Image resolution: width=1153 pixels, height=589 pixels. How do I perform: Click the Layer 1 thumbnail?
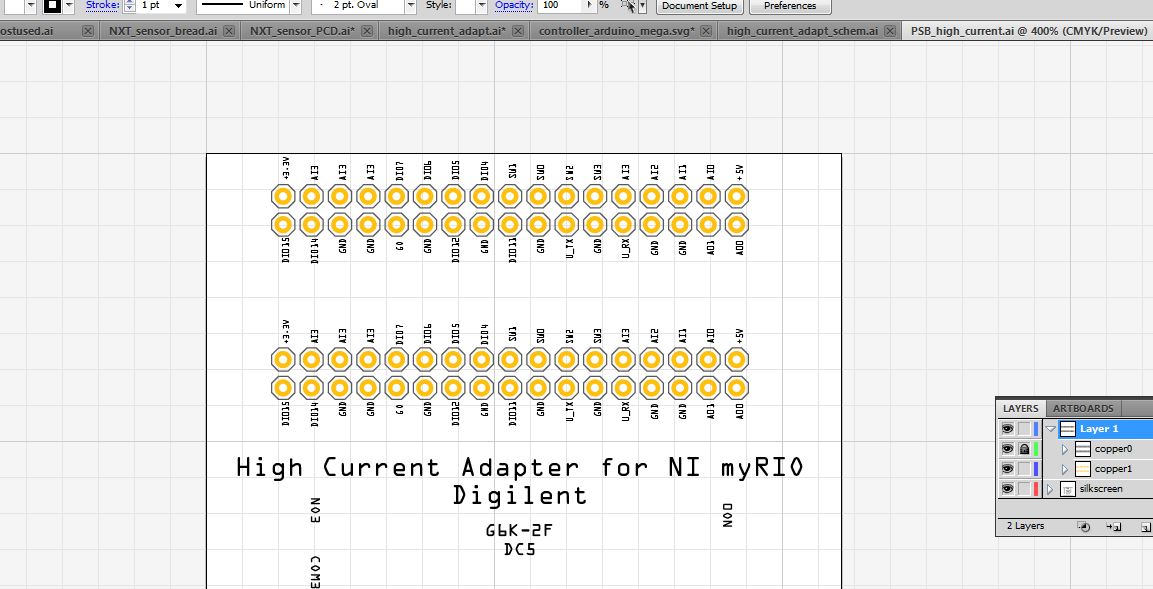point(1068,428)
